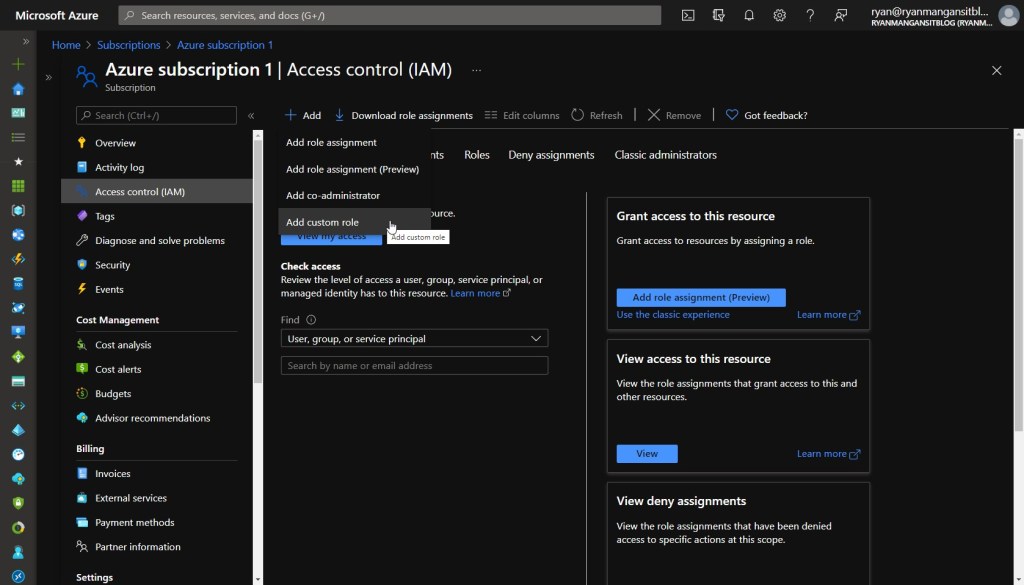Image resolution: width=1024 pixels, height=585 pixels.
Task: Open the User, group, or service principal dropdown
Action: [414, 338]
